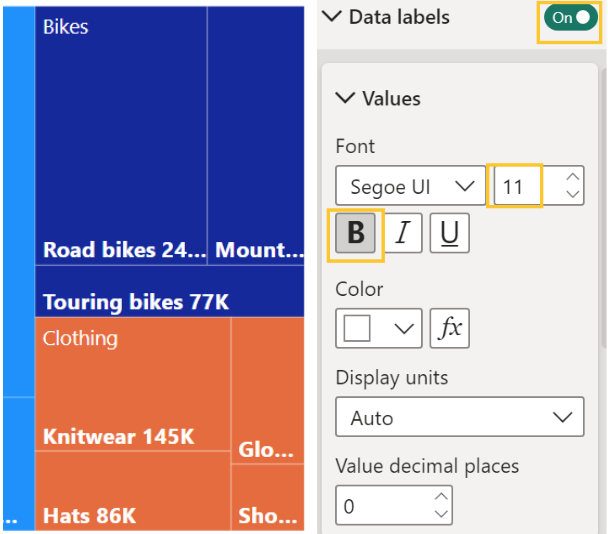This screenshot has height=534, width=608.
Task: Turn off the Data labels toggle
Action: tap(569, 18)
